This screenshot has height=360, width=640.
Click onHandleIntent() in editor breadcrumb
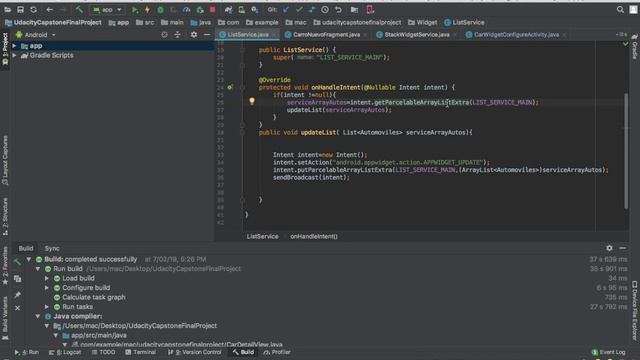314,236
